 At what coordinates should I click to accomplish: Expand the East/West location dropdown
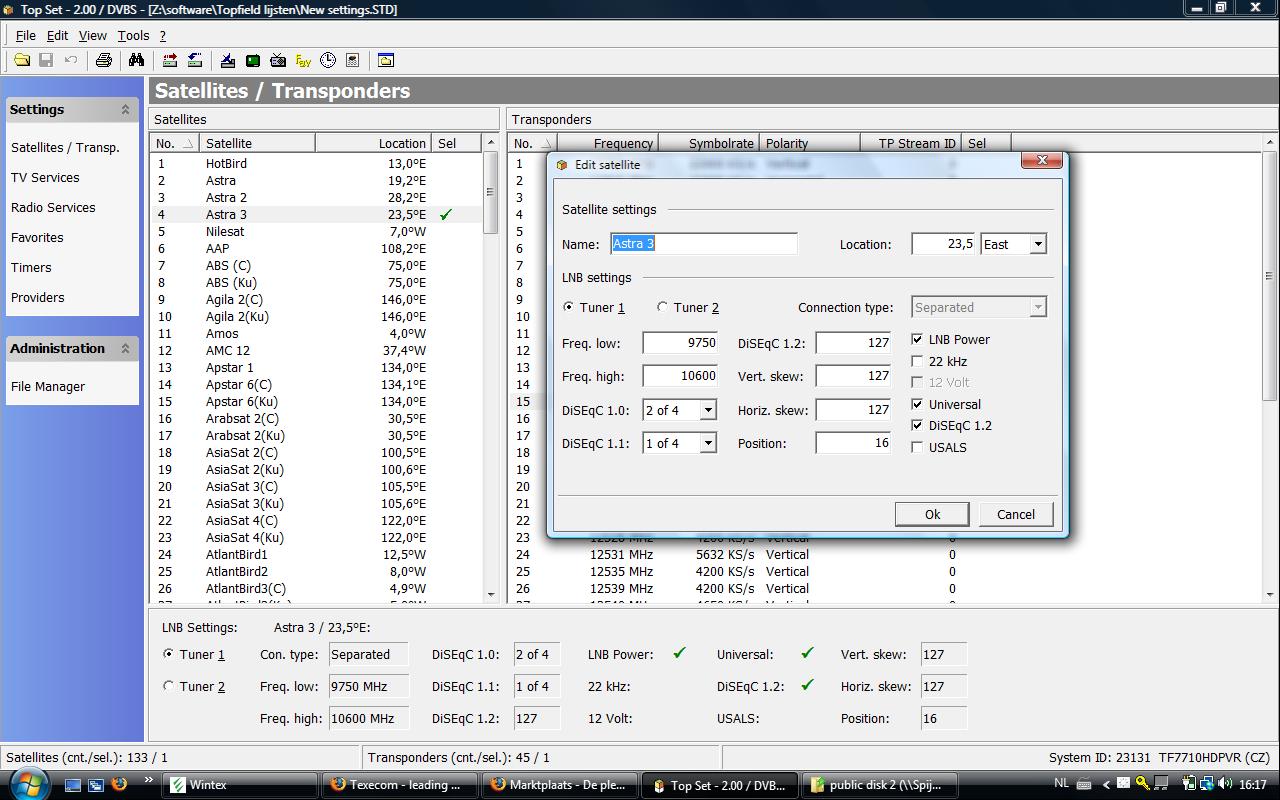coord(1037,244)
